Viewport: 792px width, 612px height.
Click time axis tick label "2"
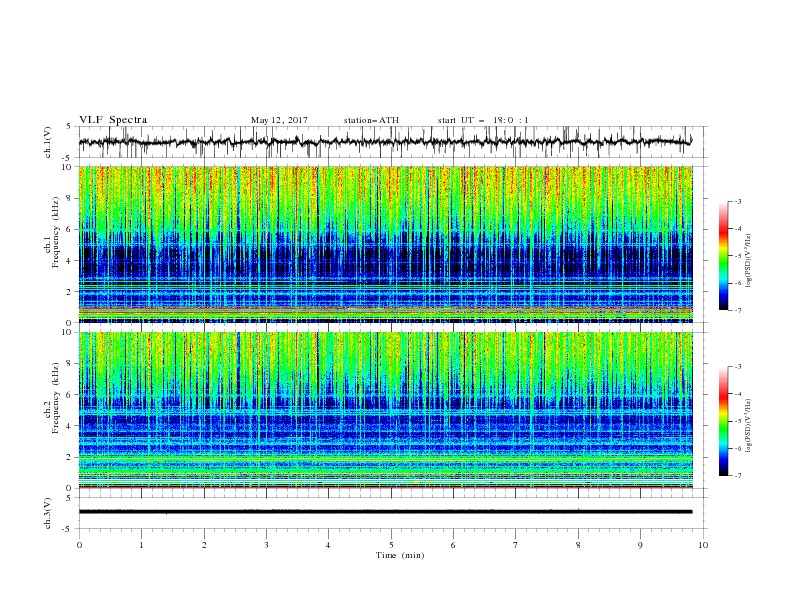[204, 545]
